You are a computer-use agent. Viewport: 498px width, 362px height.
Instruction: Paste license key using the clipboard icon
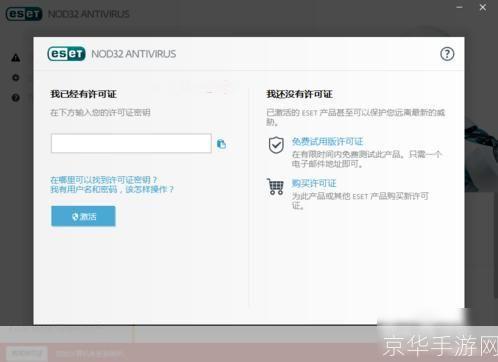coord(221,144)
